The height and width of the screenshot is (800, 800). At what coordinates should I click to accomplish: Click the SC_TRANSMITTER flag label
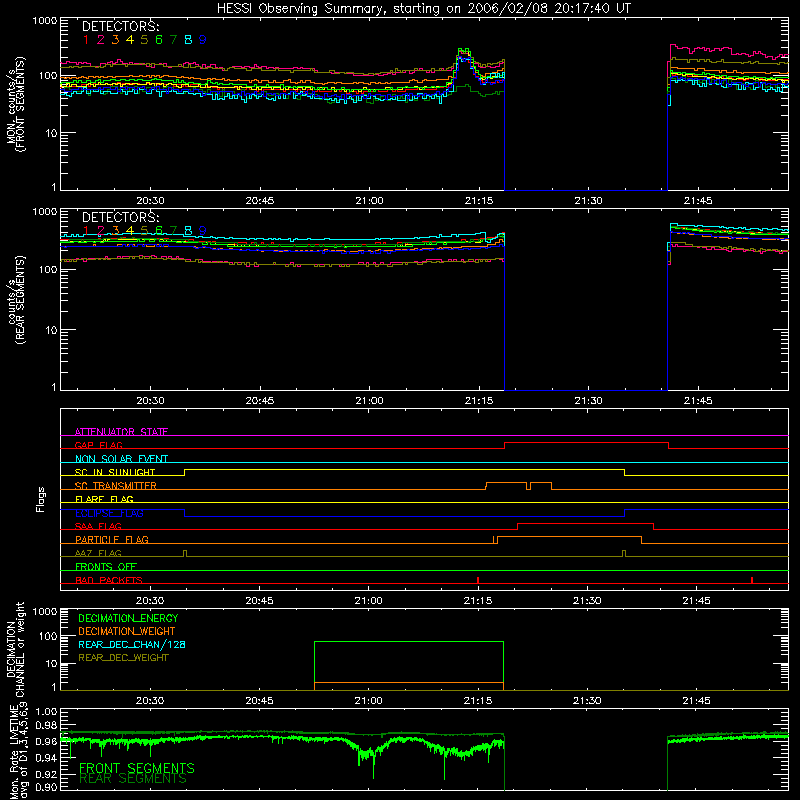115,486
